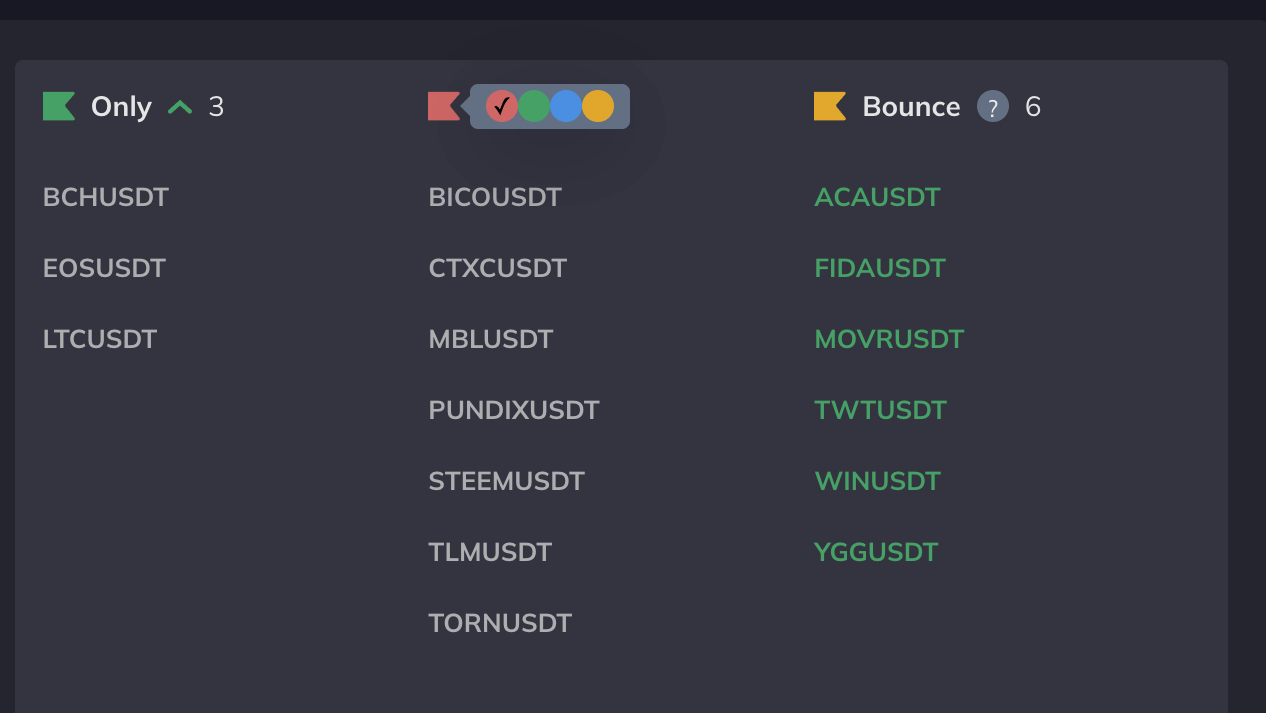
Task: Click the Only list heading
Action: coord(121,107)
